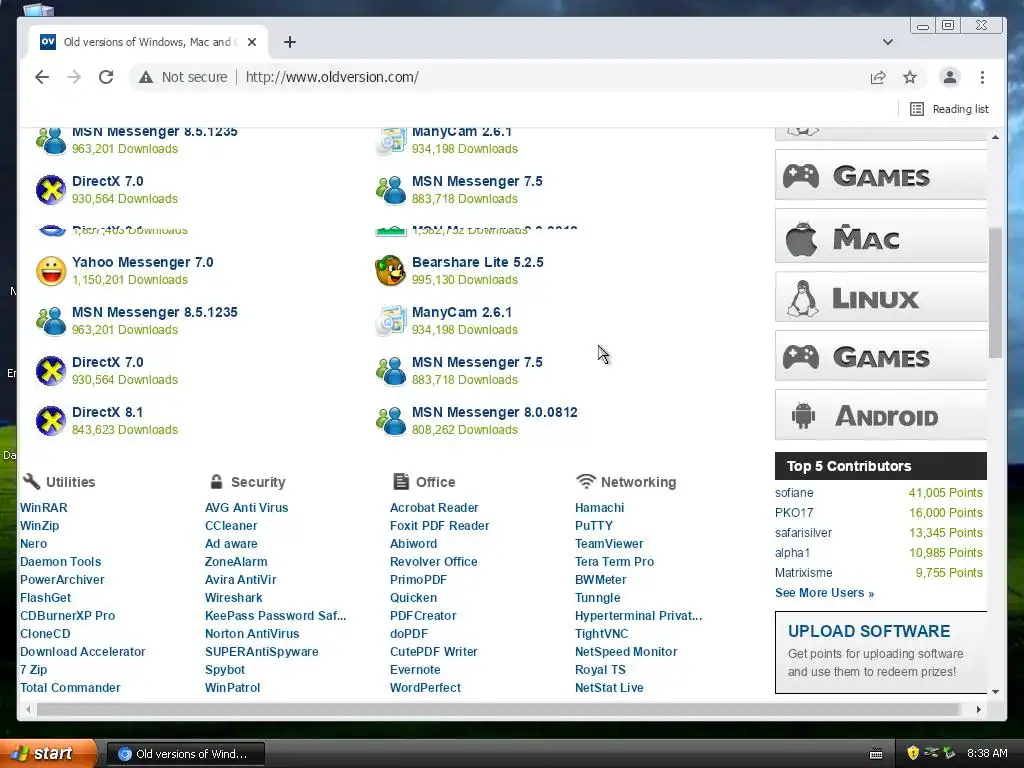
Task: Open the DirectX 8.1 link
Action: [107, 412]
